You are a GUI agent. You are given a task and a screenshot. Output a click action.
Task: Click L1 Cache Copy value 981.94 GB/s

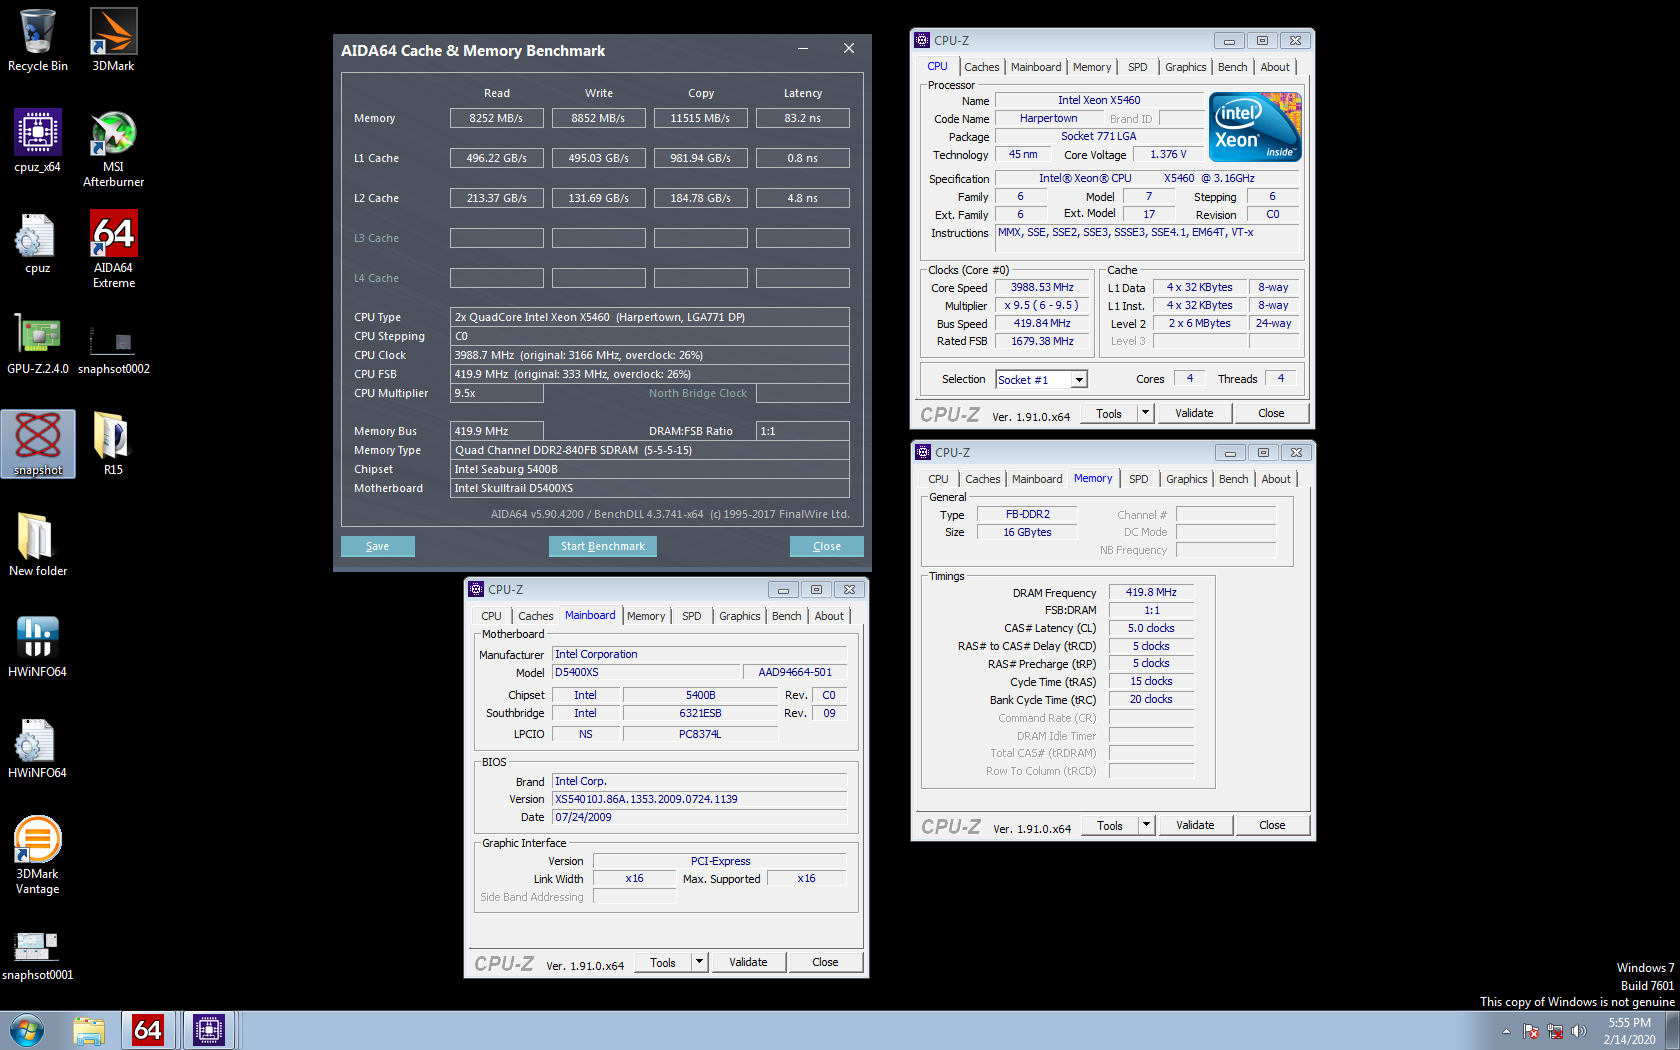coord(701,158)
